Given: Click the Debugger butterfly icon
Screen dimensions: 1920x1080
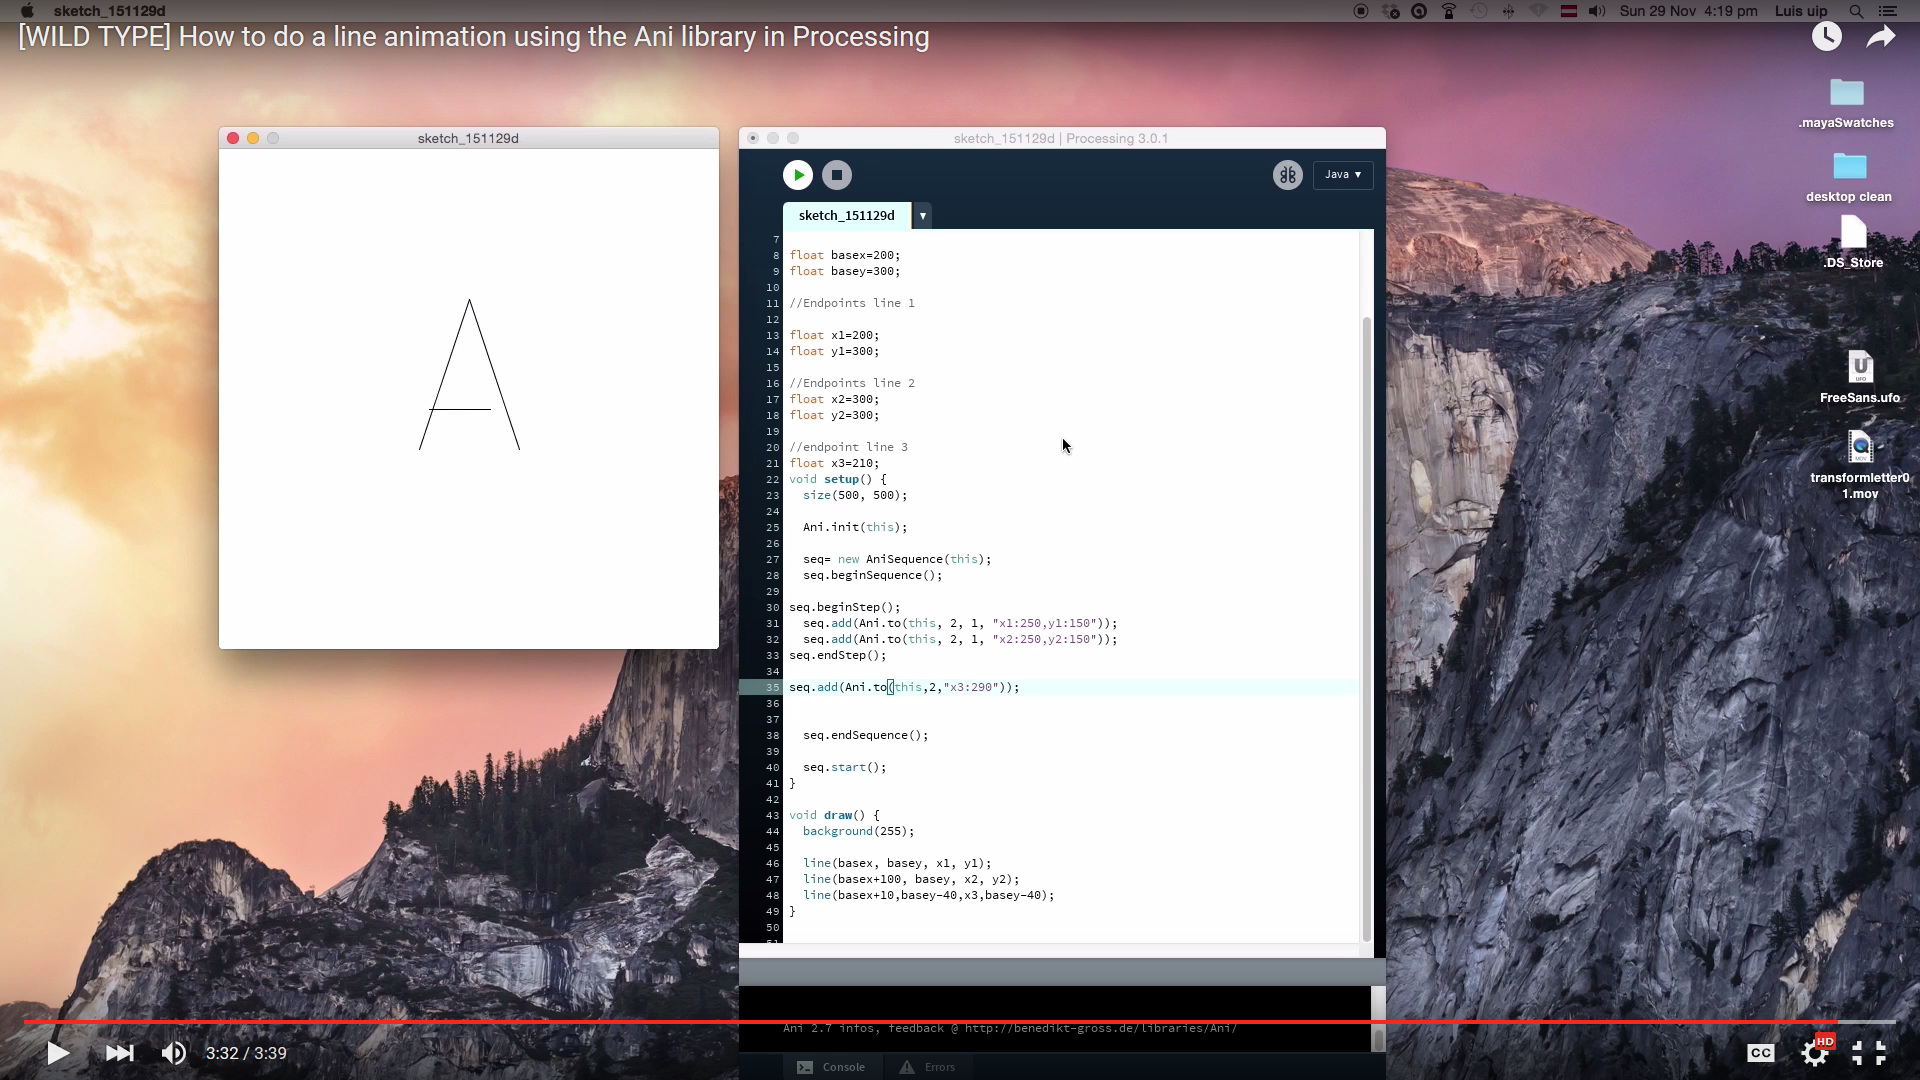Looking at the screenshot, I should [x=1287, y=175].
